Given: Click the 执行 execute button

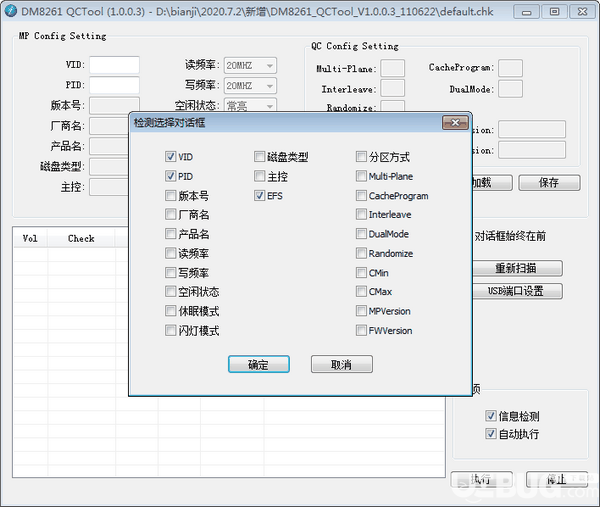Looking at the screenshot, I should tap(481, 479).
